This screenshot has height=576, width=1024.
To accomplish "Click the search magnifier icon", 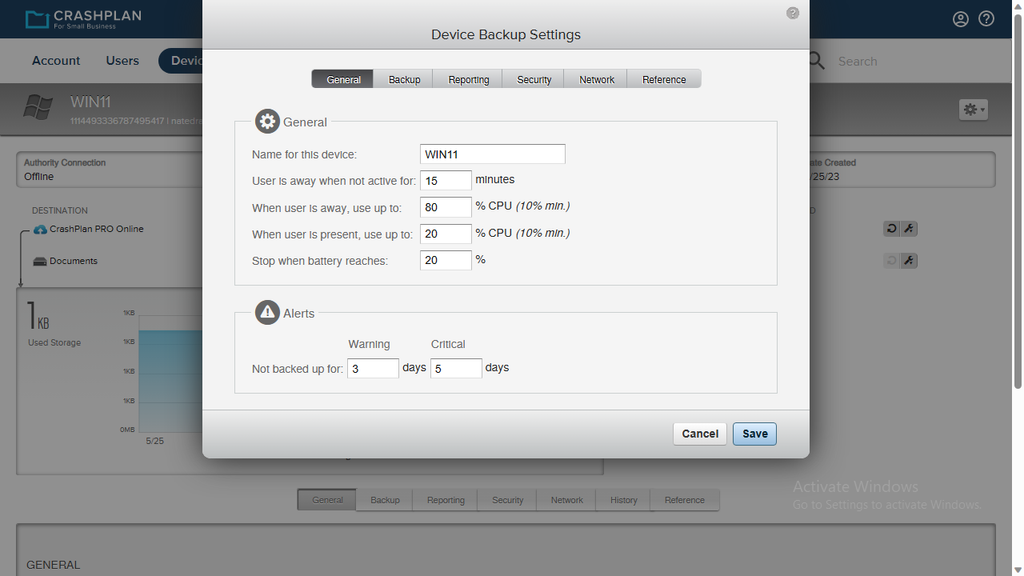I will (x=815, y=60).
